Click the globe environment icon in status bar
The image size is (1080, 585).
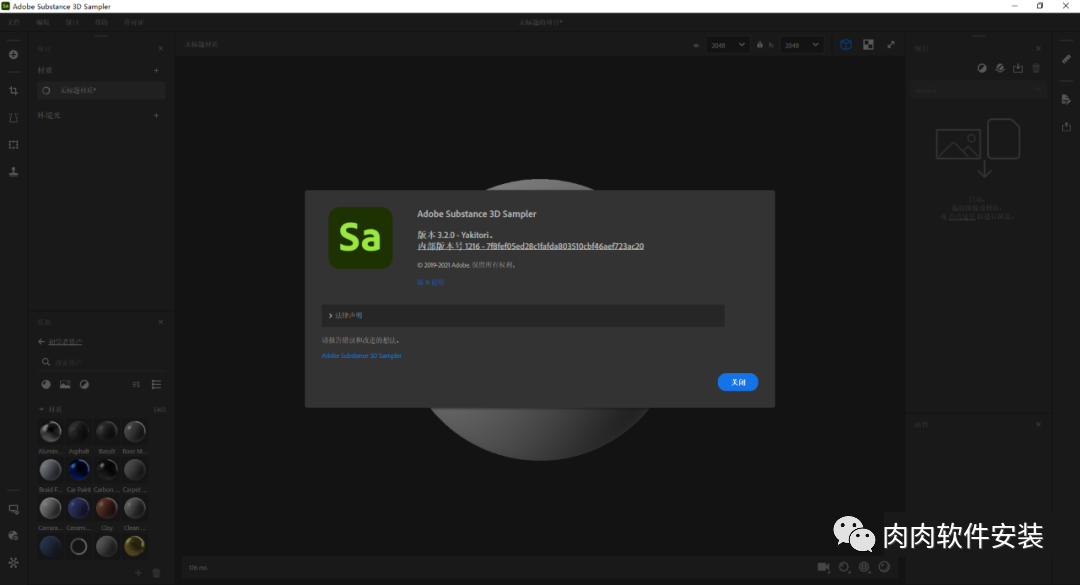(x=864, y=567)
